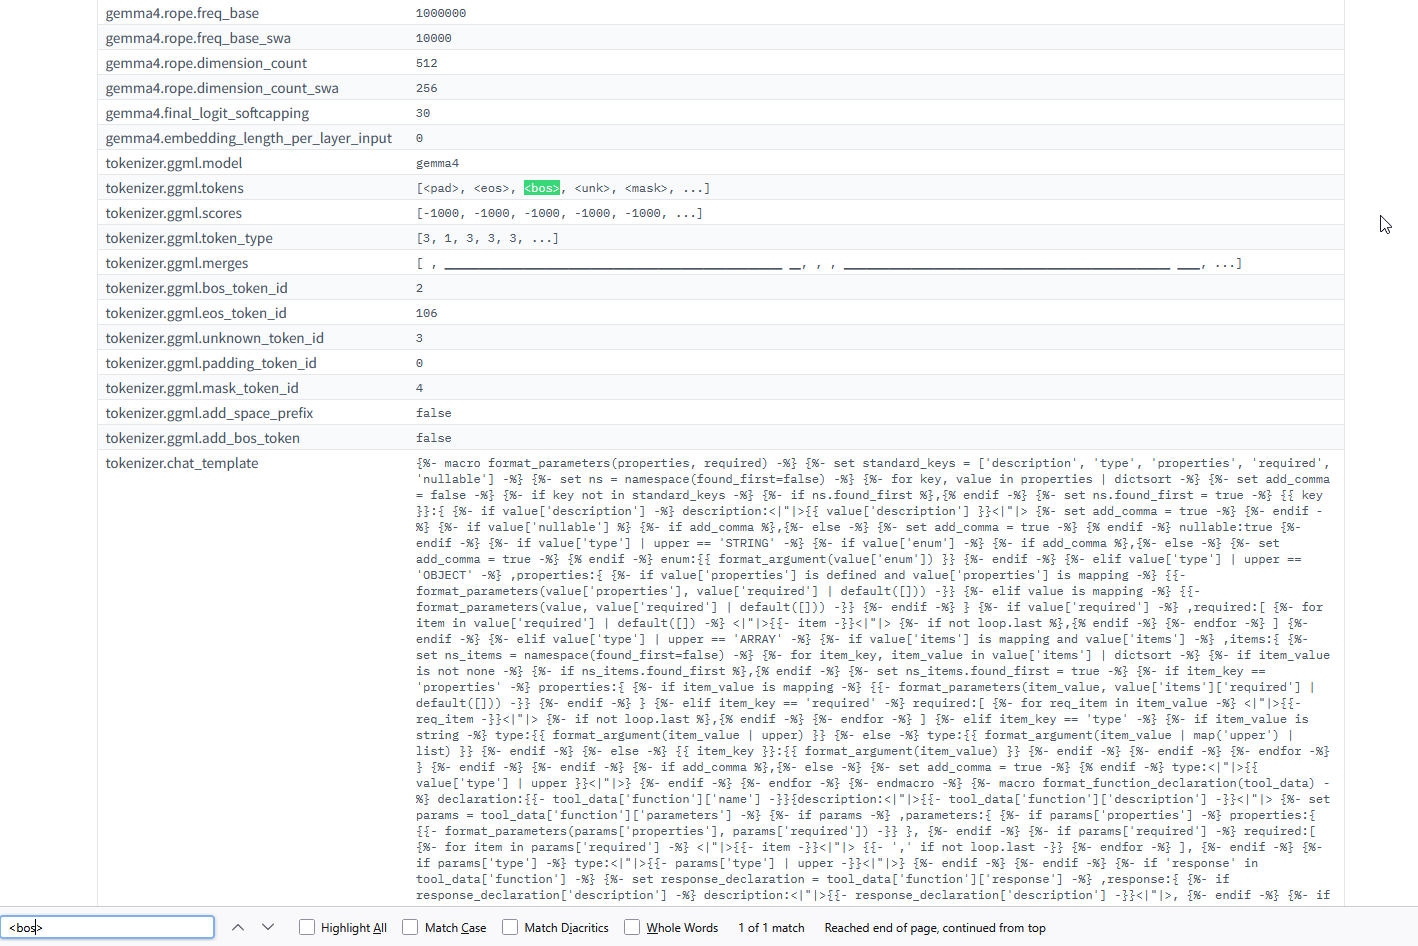
Task: Go to previous find match arrow
Action: [x=238, y=927]
